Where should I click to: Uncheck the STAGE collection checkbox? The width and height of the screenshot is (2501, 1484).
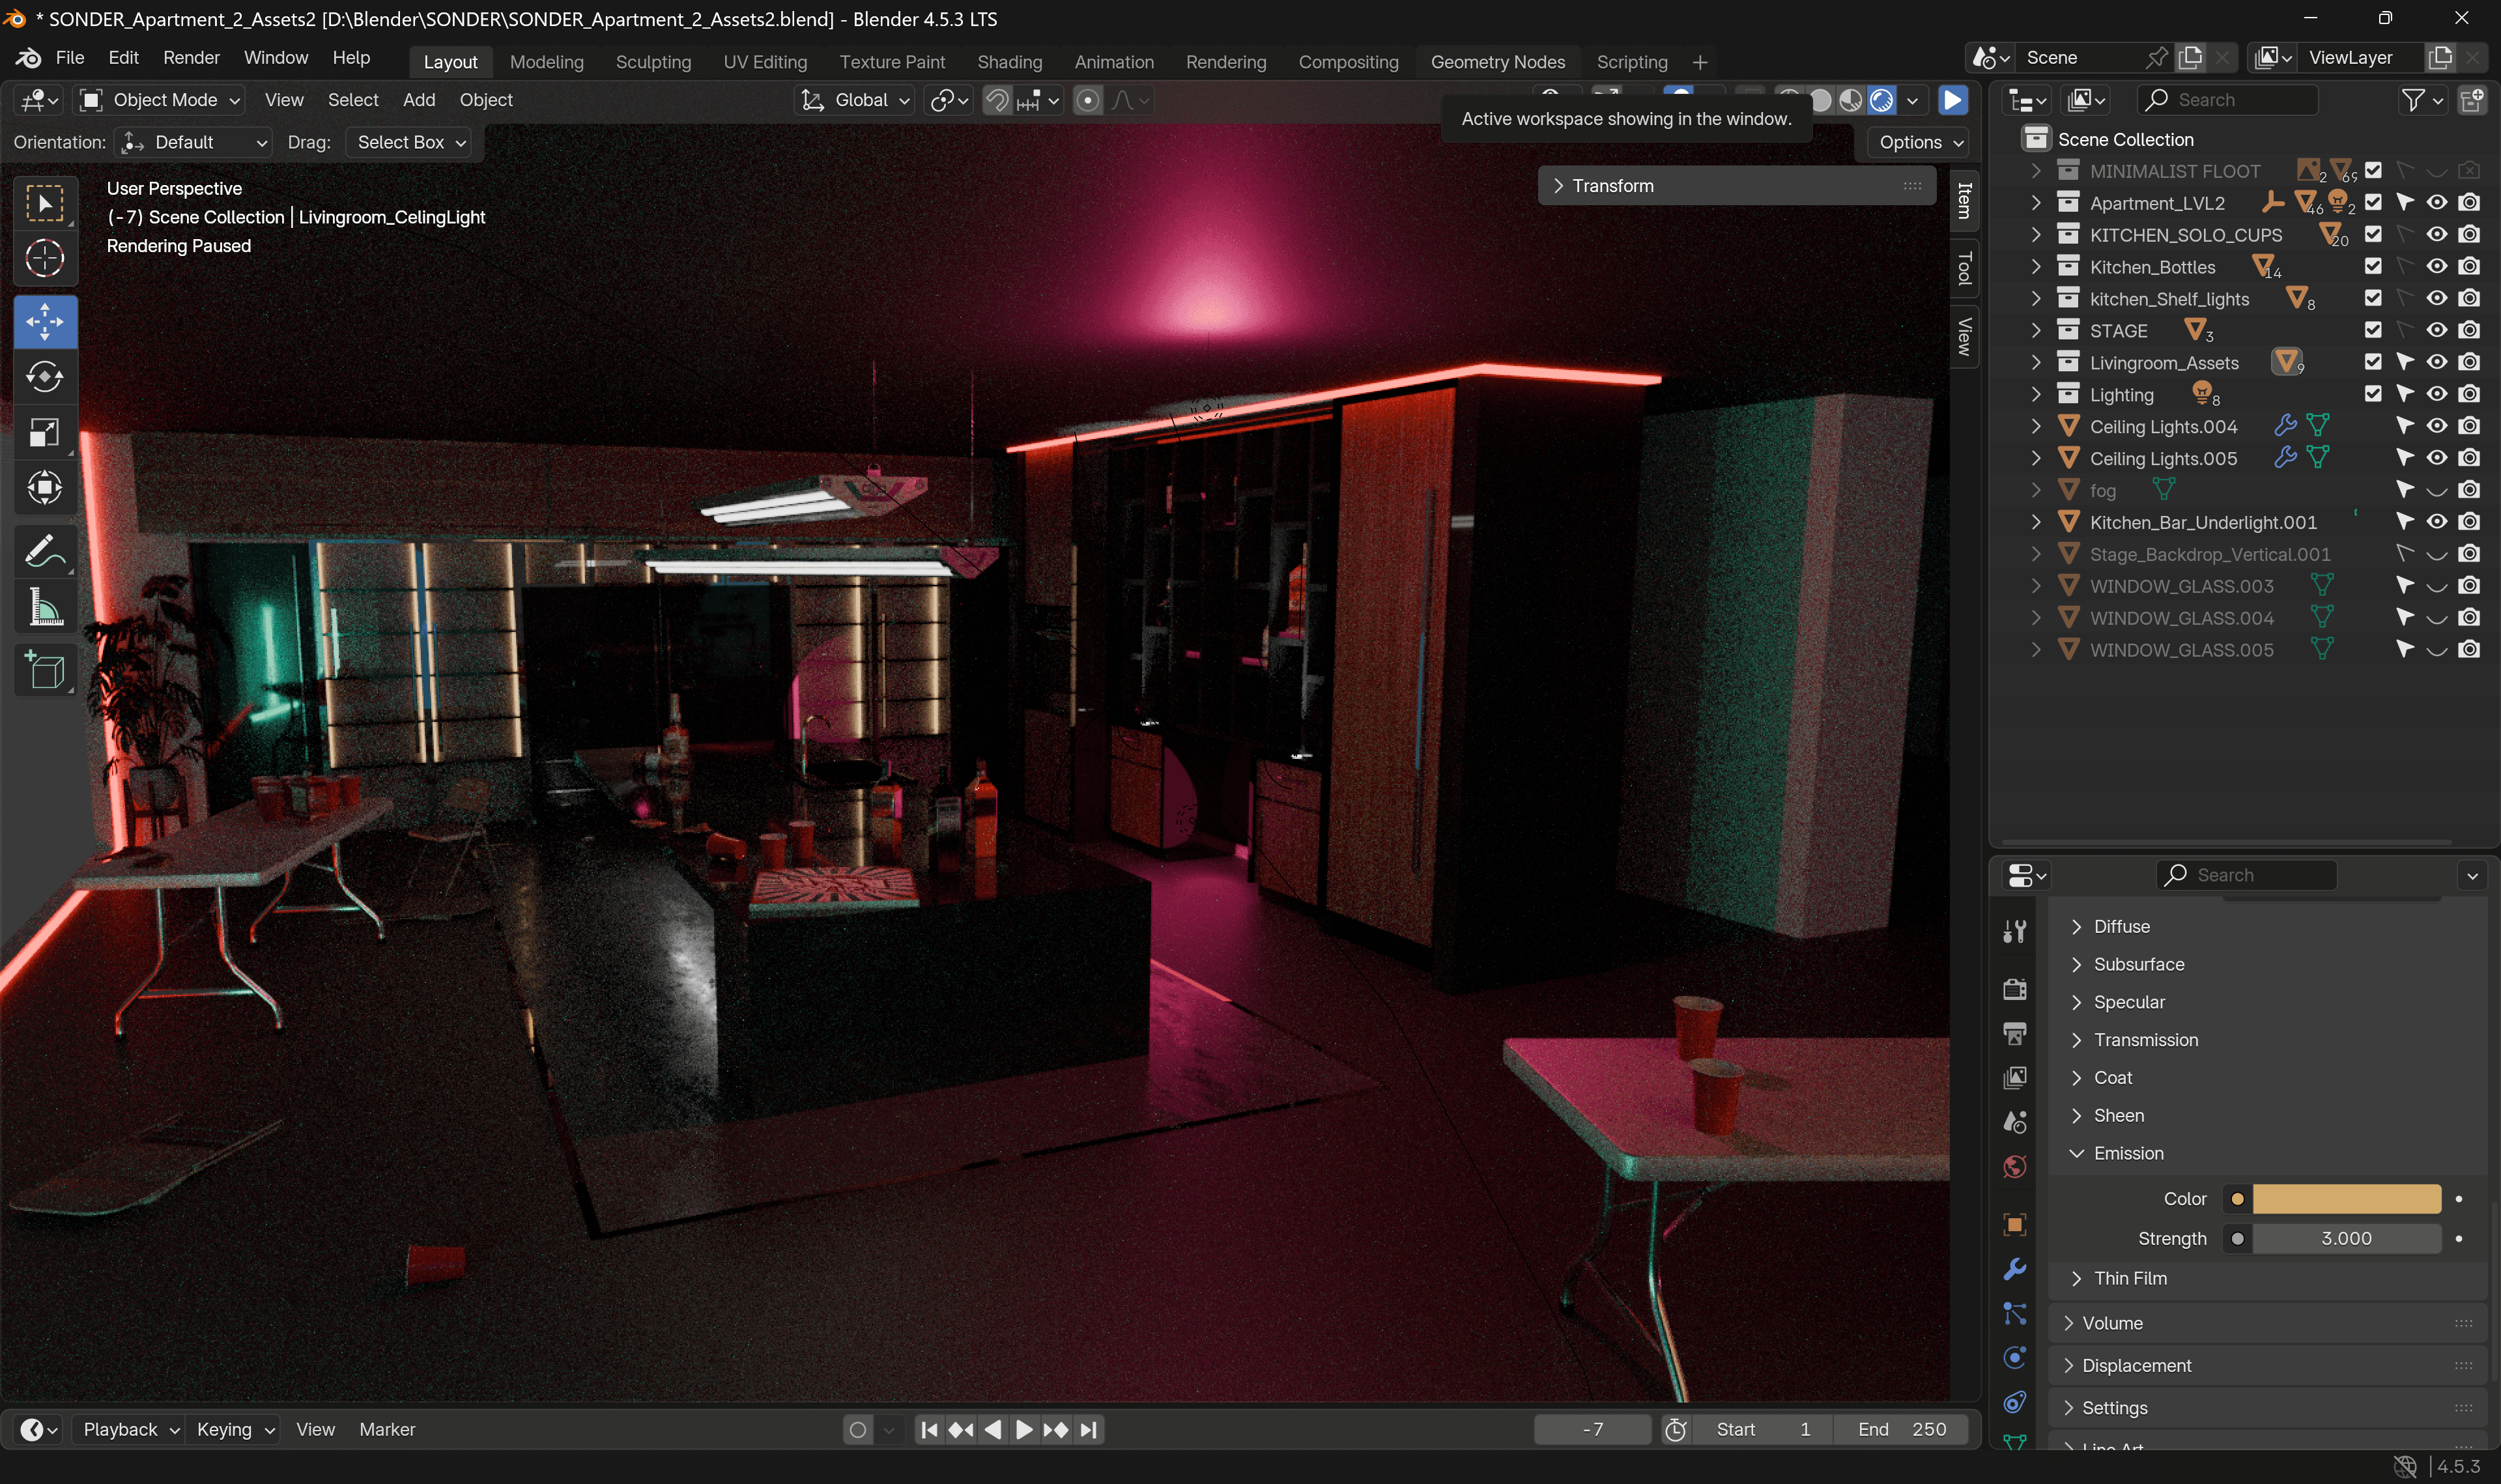tap(2373, 330)
